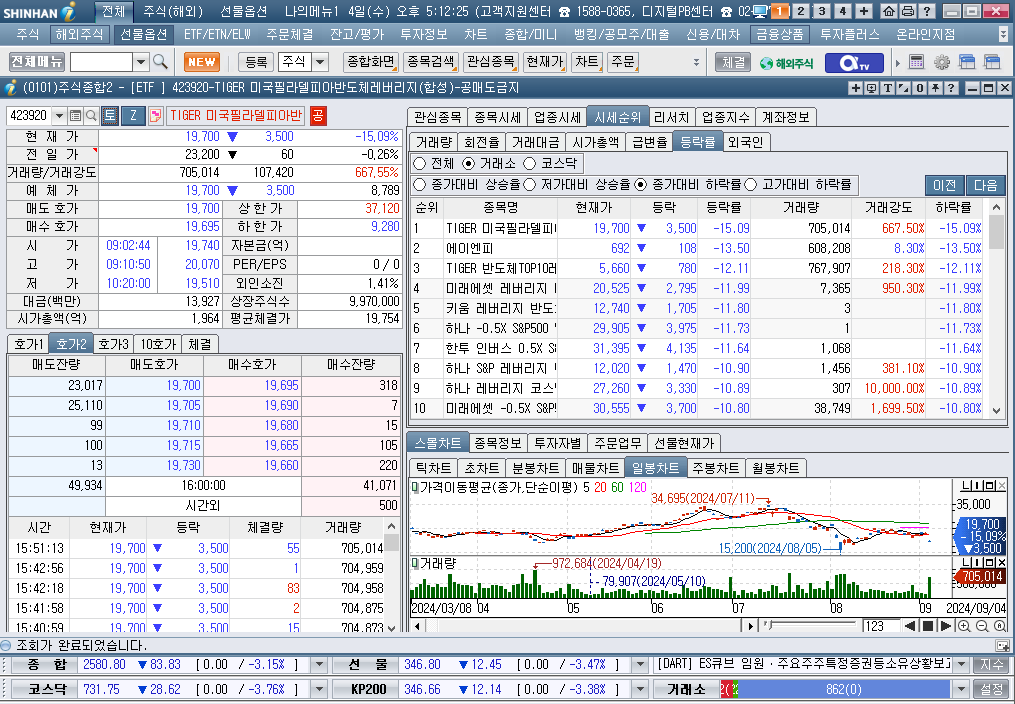Viewport: 1015px width, 704px height.
Task: Select 종가대비 하락률 radio option
Action: click(x=641, y=185)
